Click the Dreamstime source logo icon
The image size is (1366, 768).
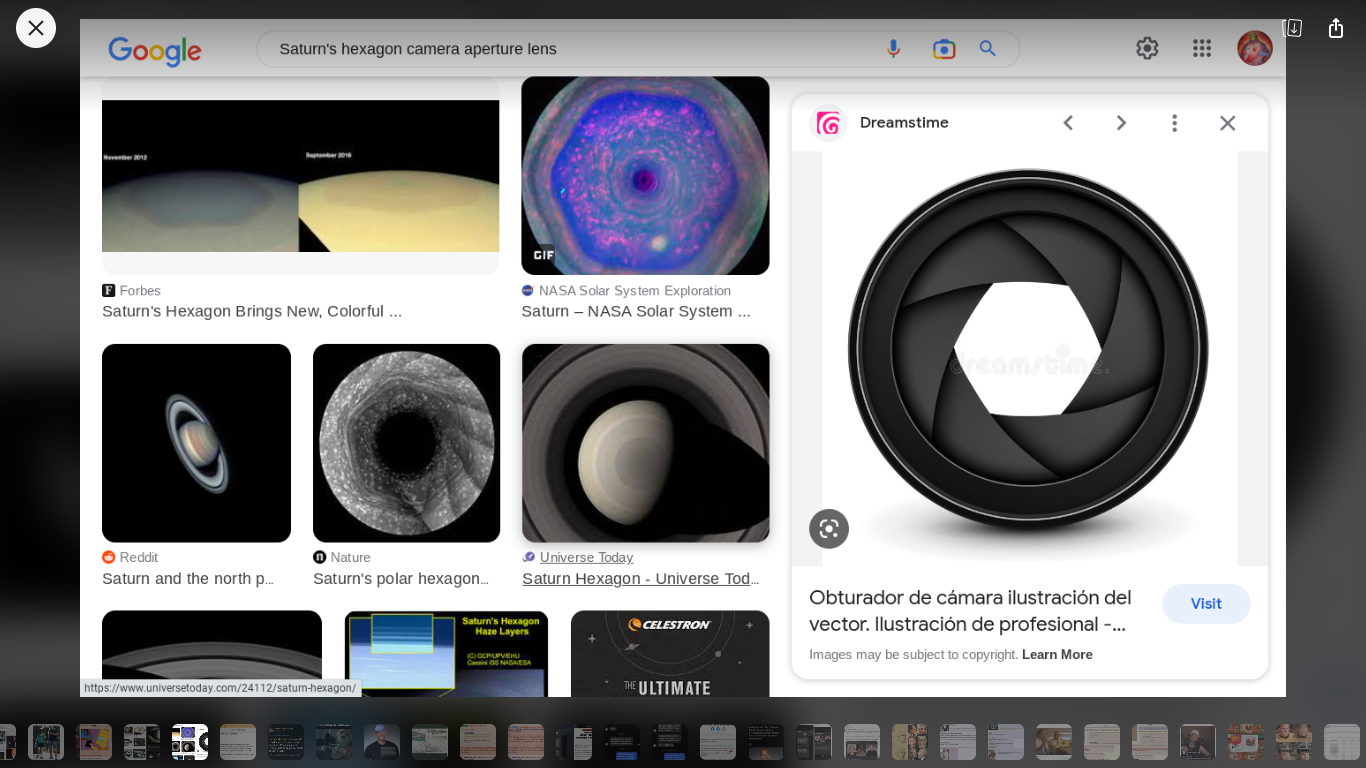(828, 123)
